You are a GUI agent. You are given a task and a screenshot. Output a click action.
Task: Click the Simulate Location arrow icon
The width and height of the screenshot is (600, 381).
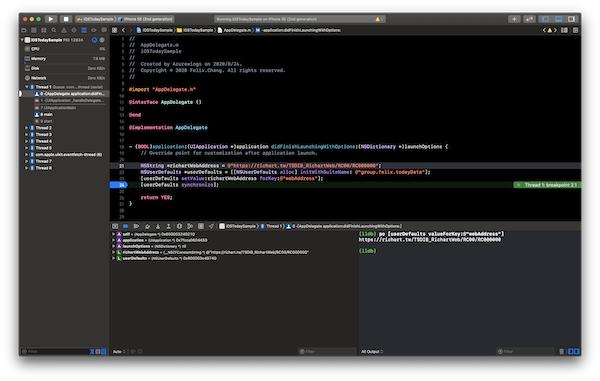(211, 226)
